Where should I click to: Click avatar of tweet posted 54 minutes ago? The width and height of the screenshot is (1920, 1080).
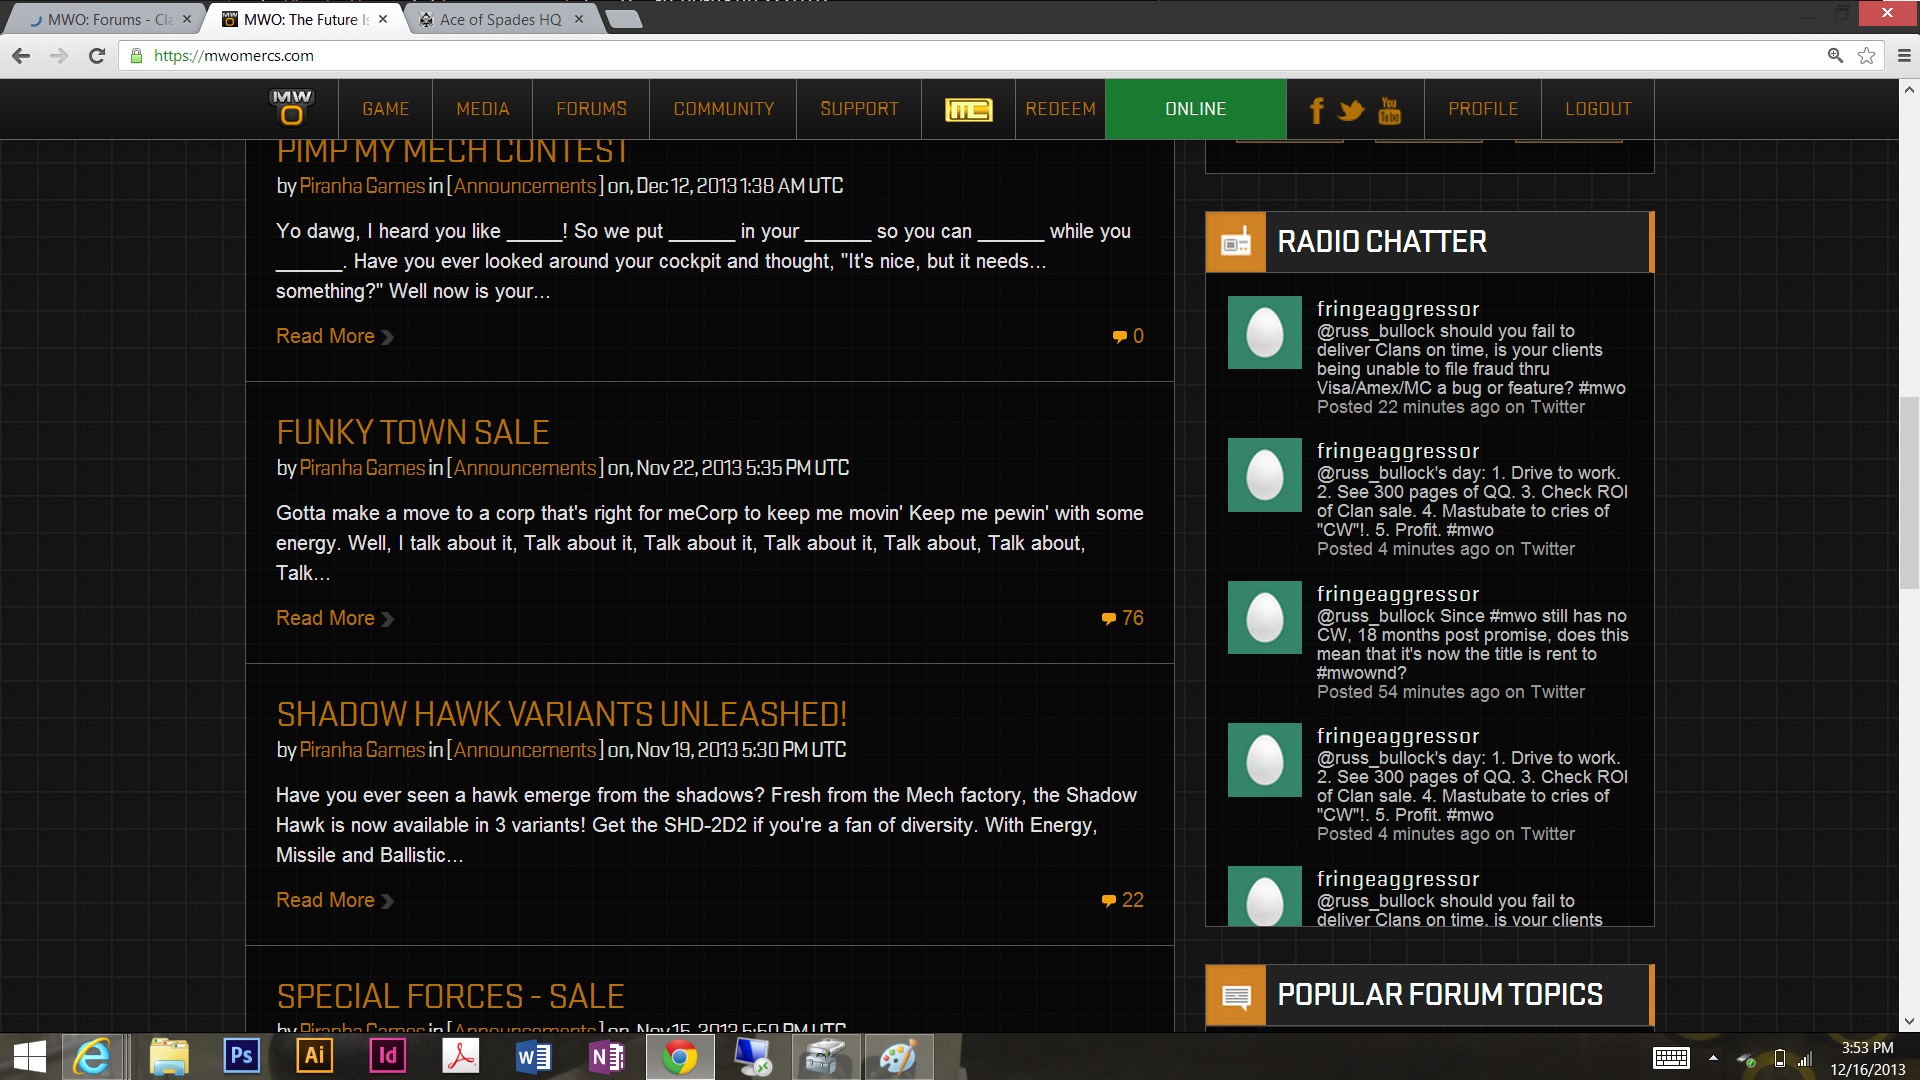1265,618
